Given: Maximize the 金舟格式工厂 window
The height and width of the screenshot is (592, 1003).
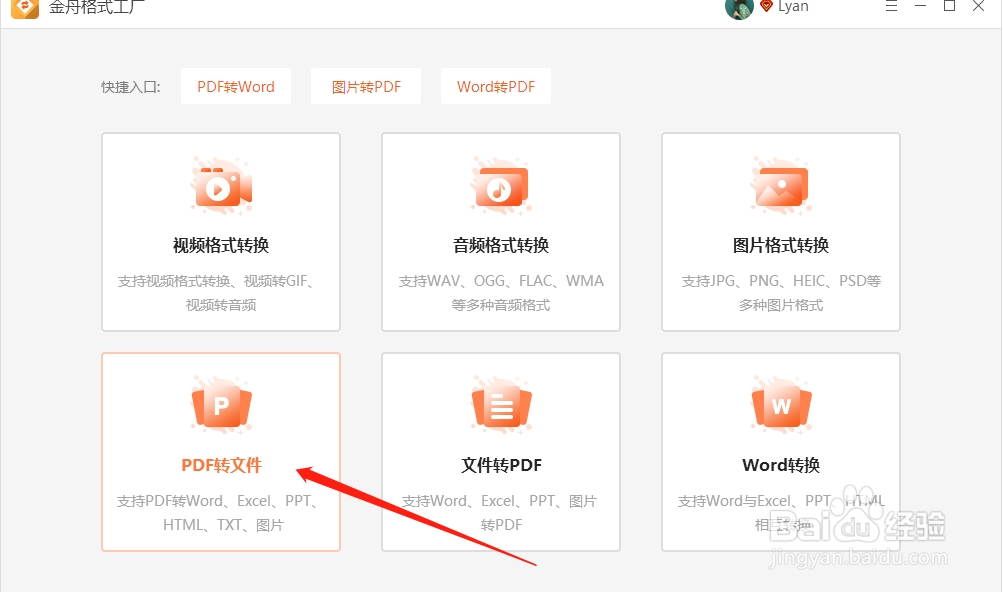Looking at the screenshot, I should [949, 6].
